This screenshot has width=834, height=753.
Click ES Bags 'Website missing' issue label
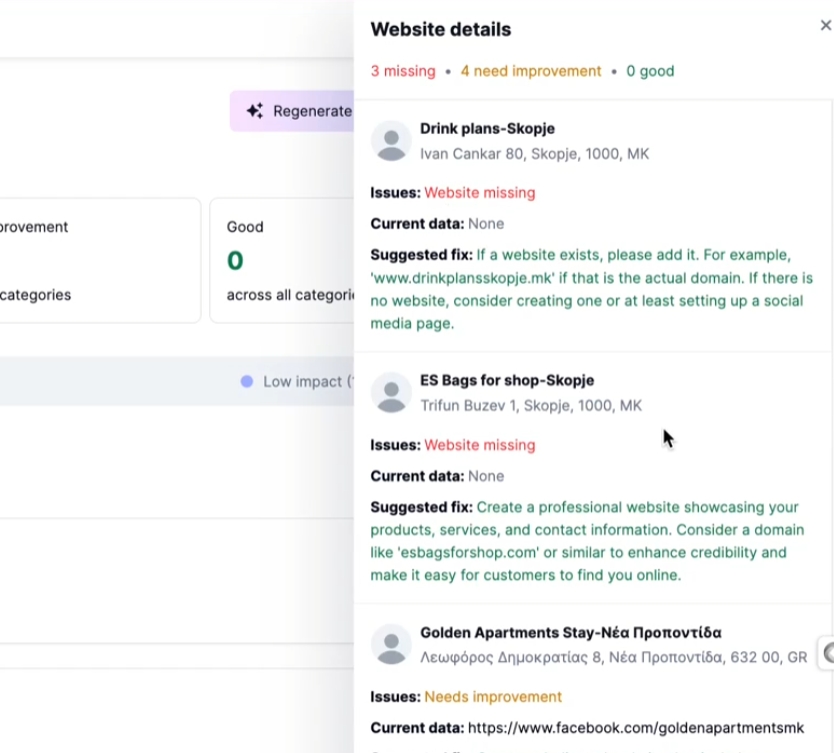[480, 445]
